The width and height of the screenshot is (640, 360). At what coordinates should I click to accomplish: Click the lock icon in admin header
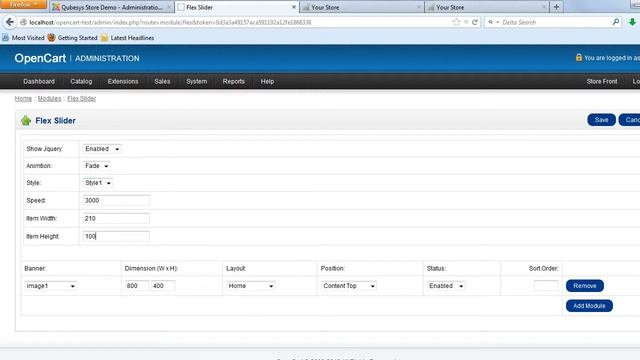578,58
